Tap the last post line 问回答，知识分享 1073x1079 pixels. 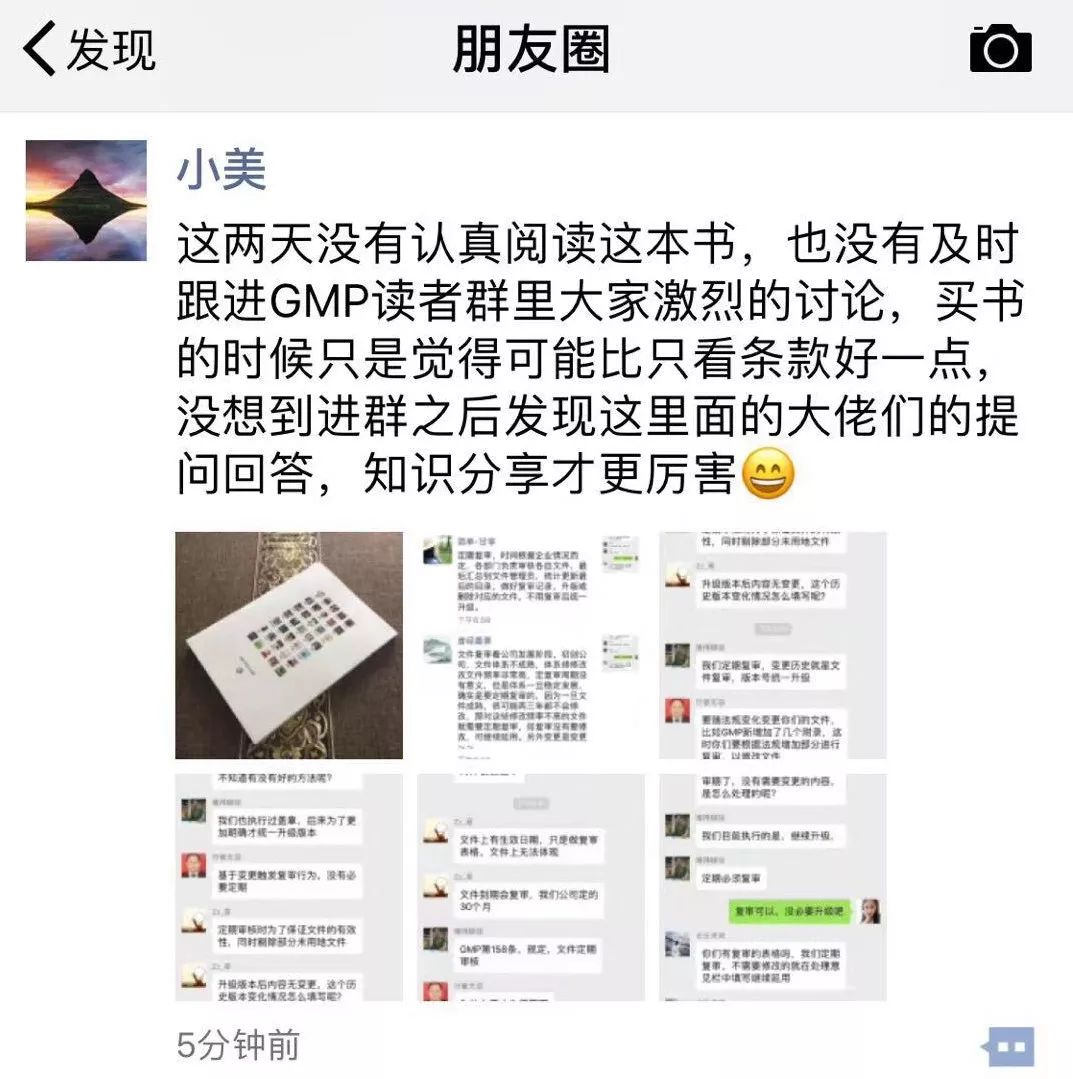(x=486, y=473)
